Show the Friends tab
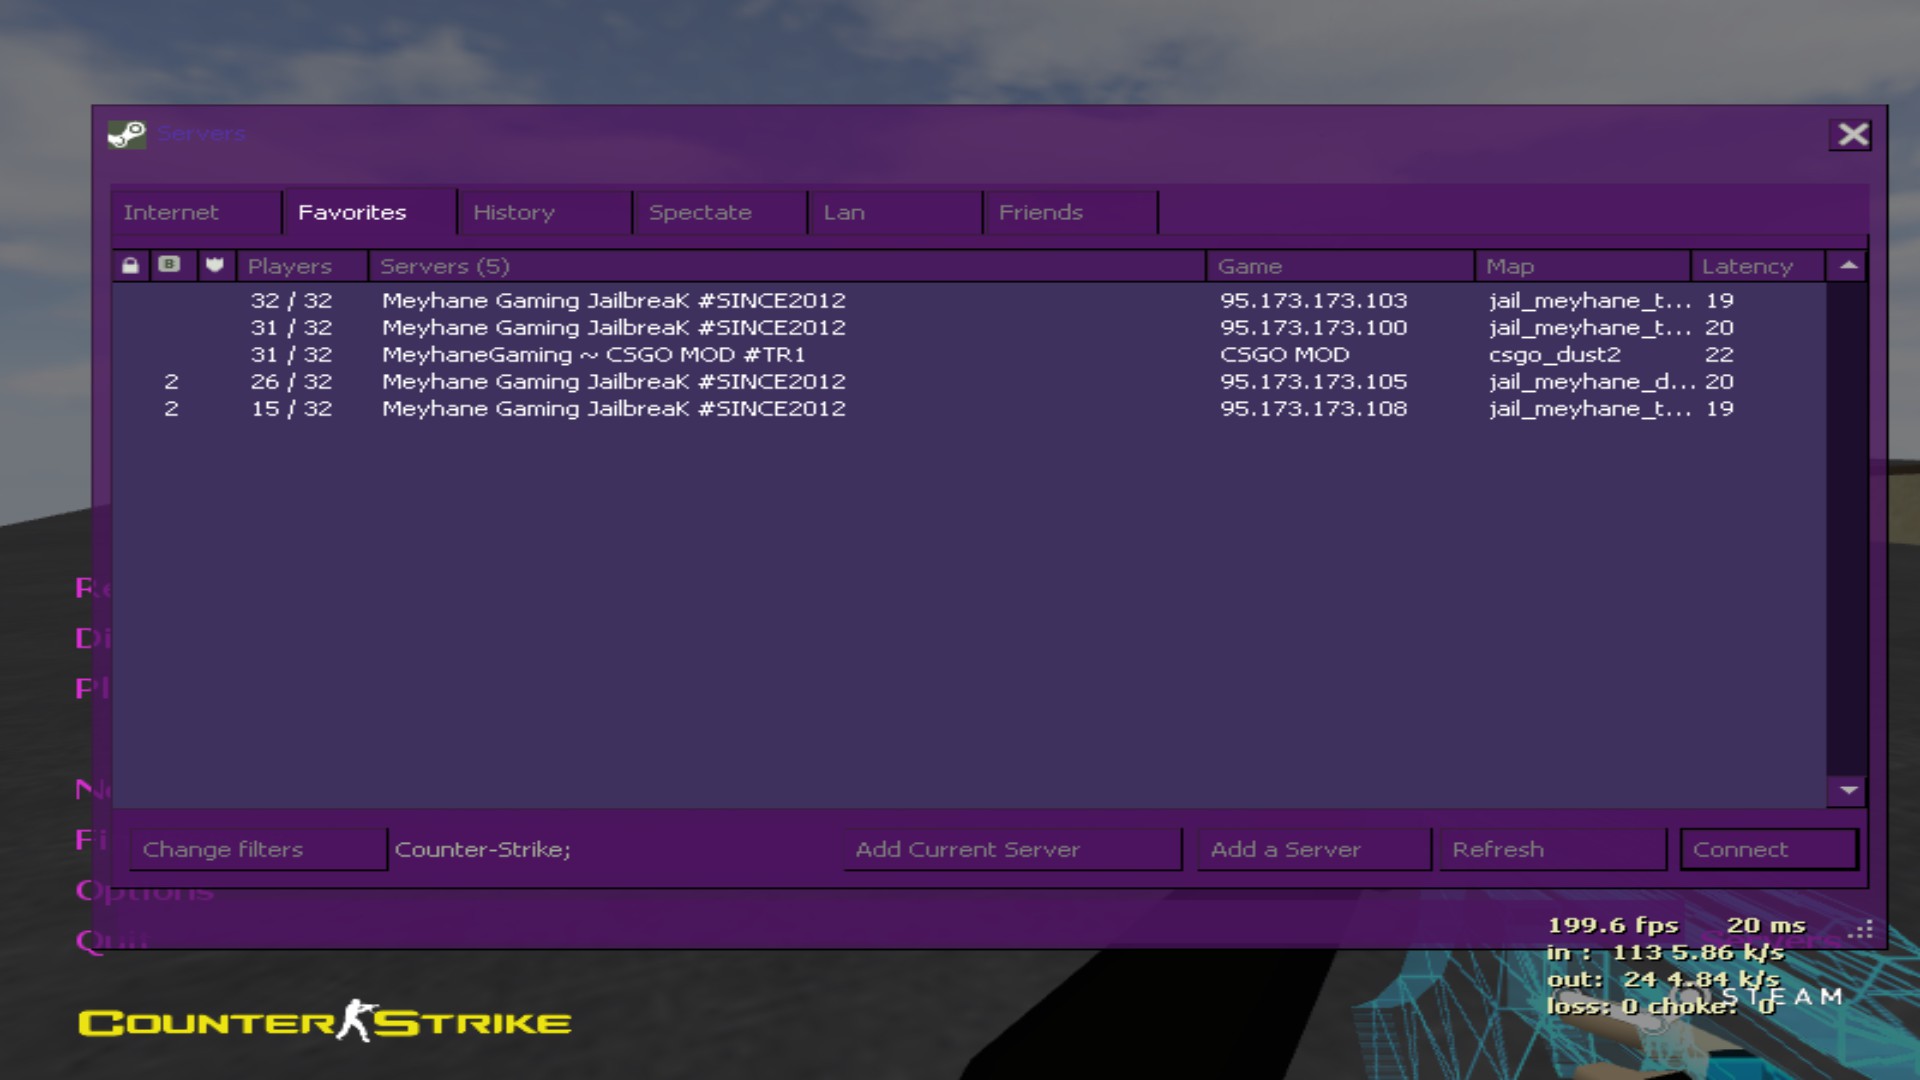The height and width of the screenshot is (1080, 1920). pos(1071,212)
